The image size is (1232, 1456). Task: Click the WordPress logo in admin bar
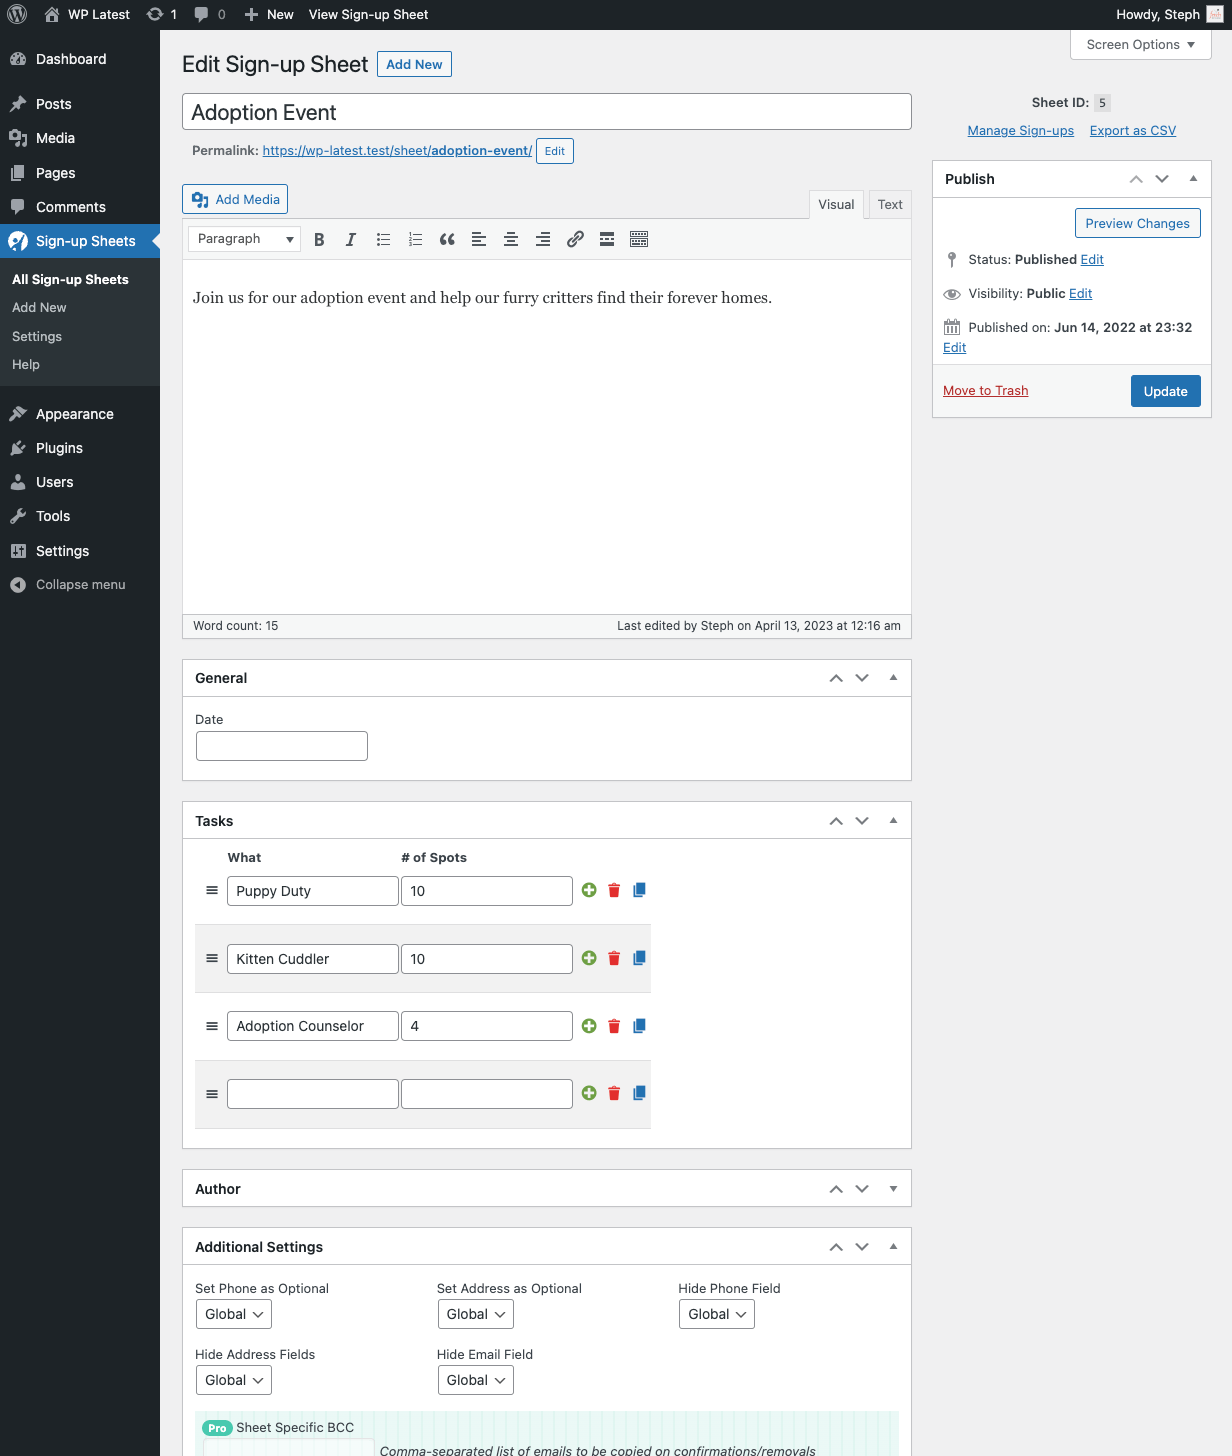(x=17, y=14)
